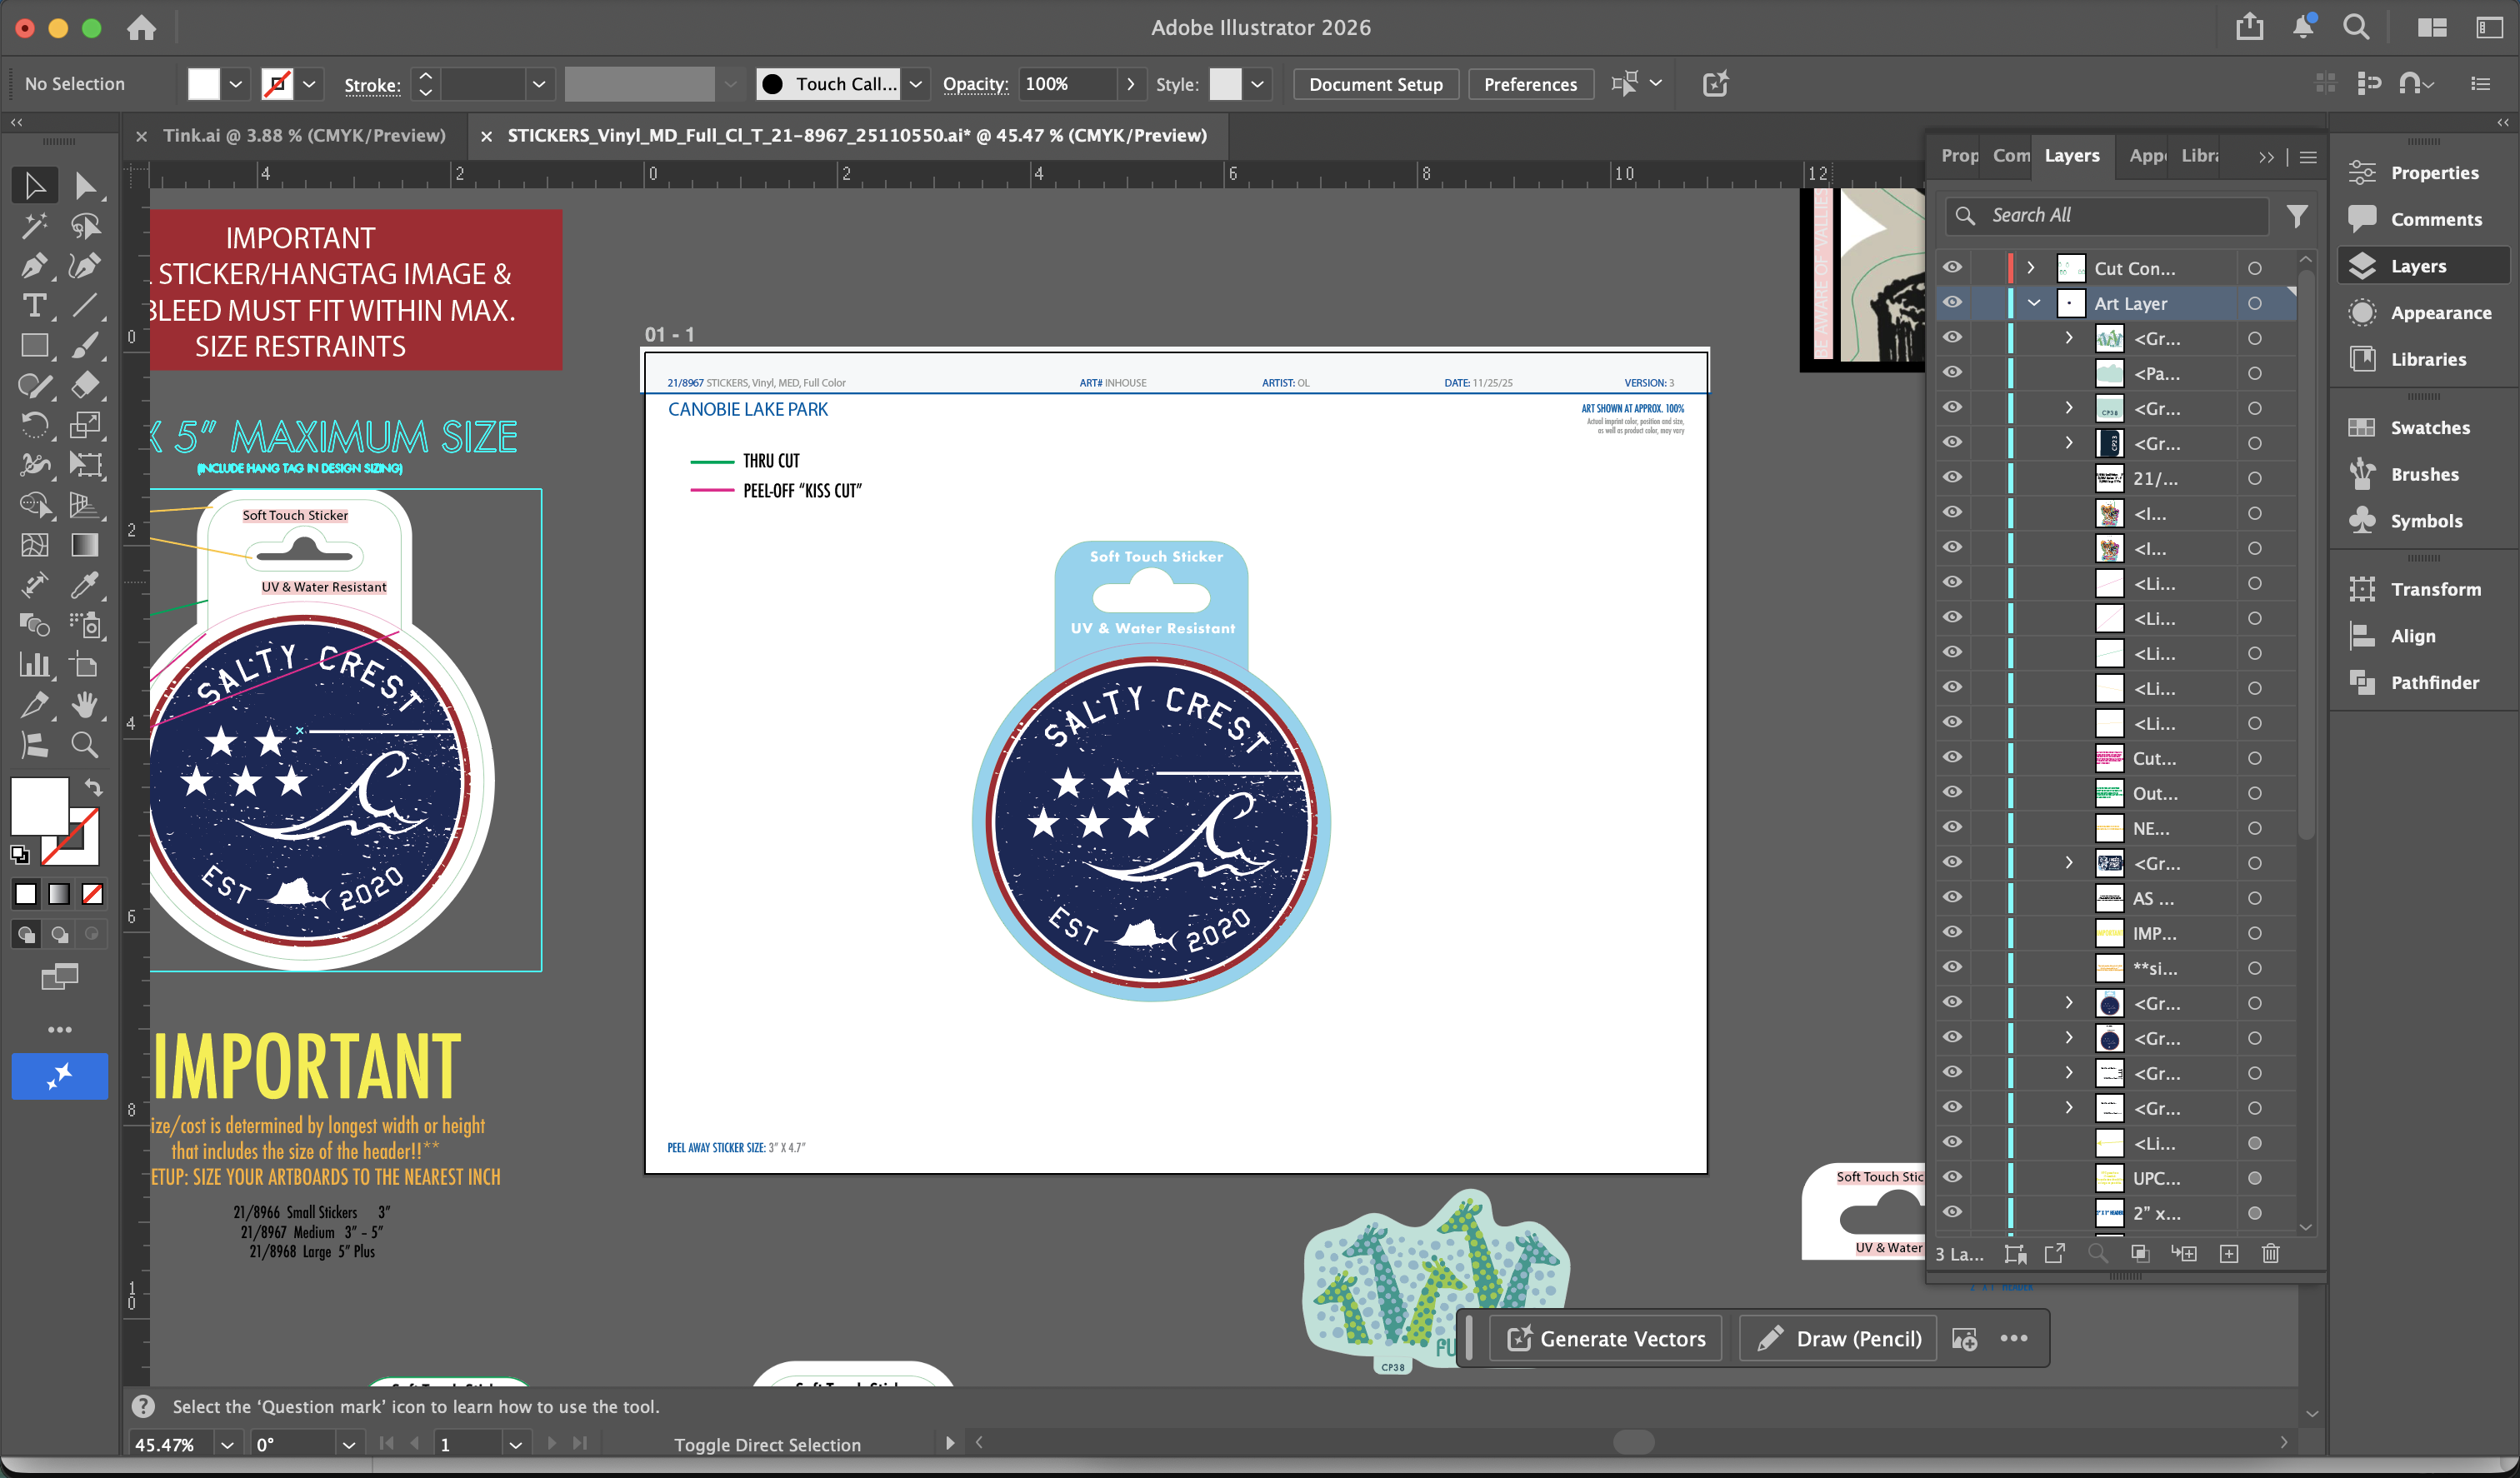This screenshot has height=1478, width=2520.
Task: Open the Home screen icon
Action: (x=141, y=28)
